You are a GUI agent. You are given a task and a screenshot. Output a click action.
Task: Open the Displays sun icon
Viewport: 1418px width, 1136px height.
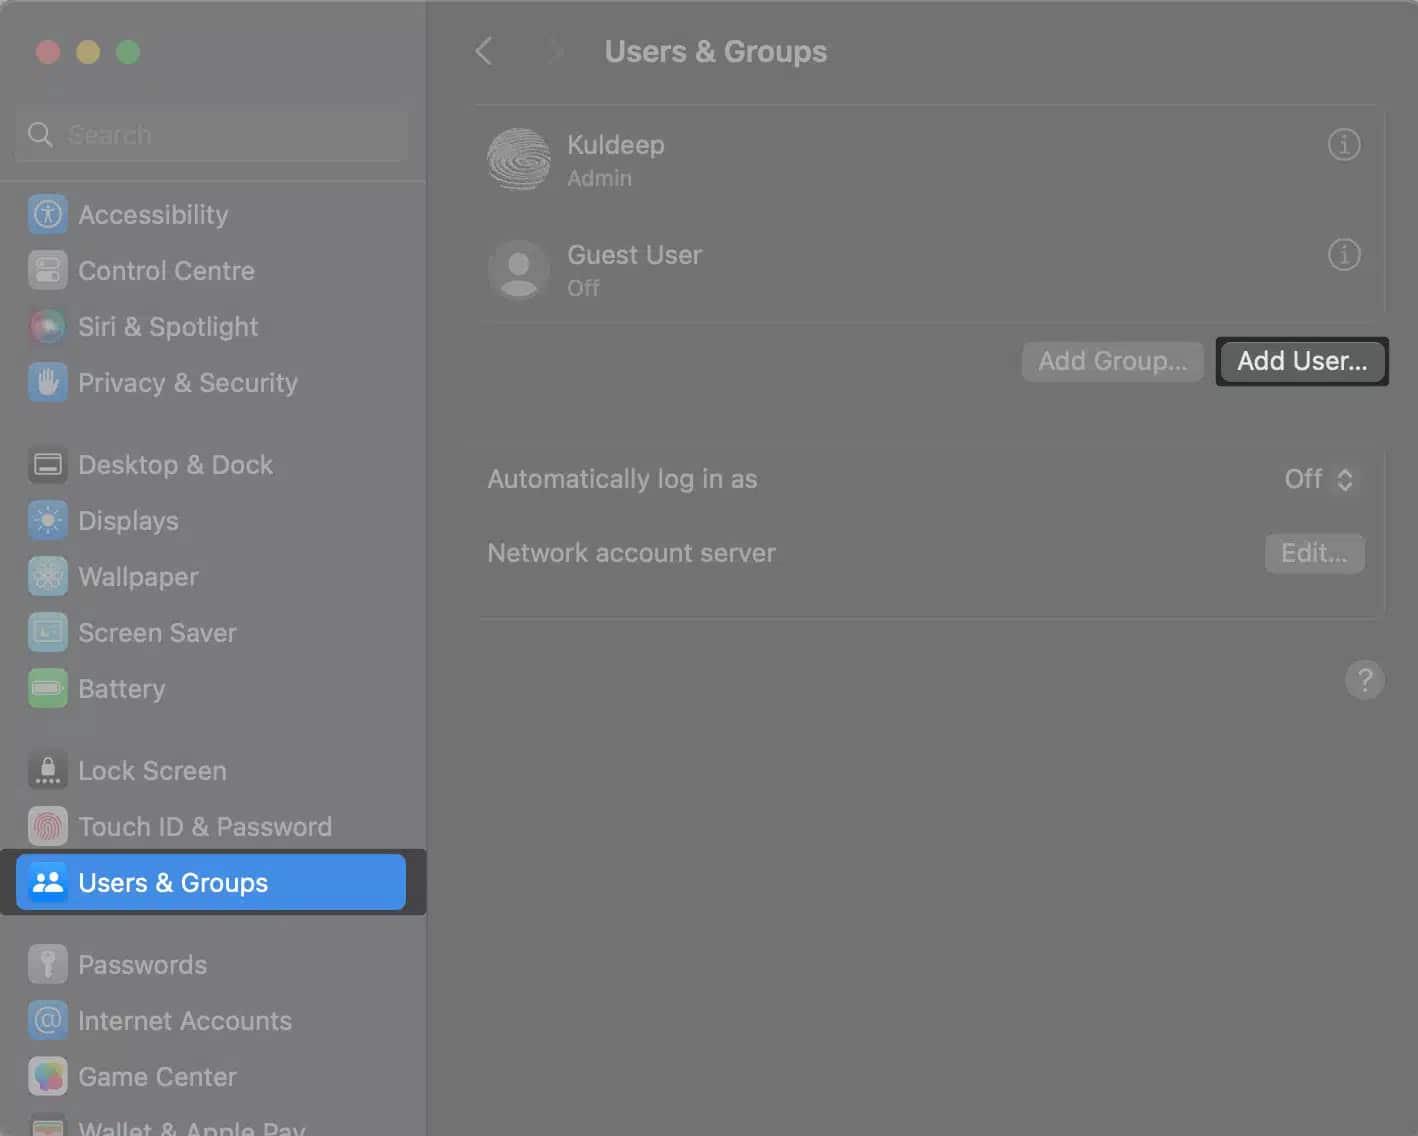pos(48,520)
